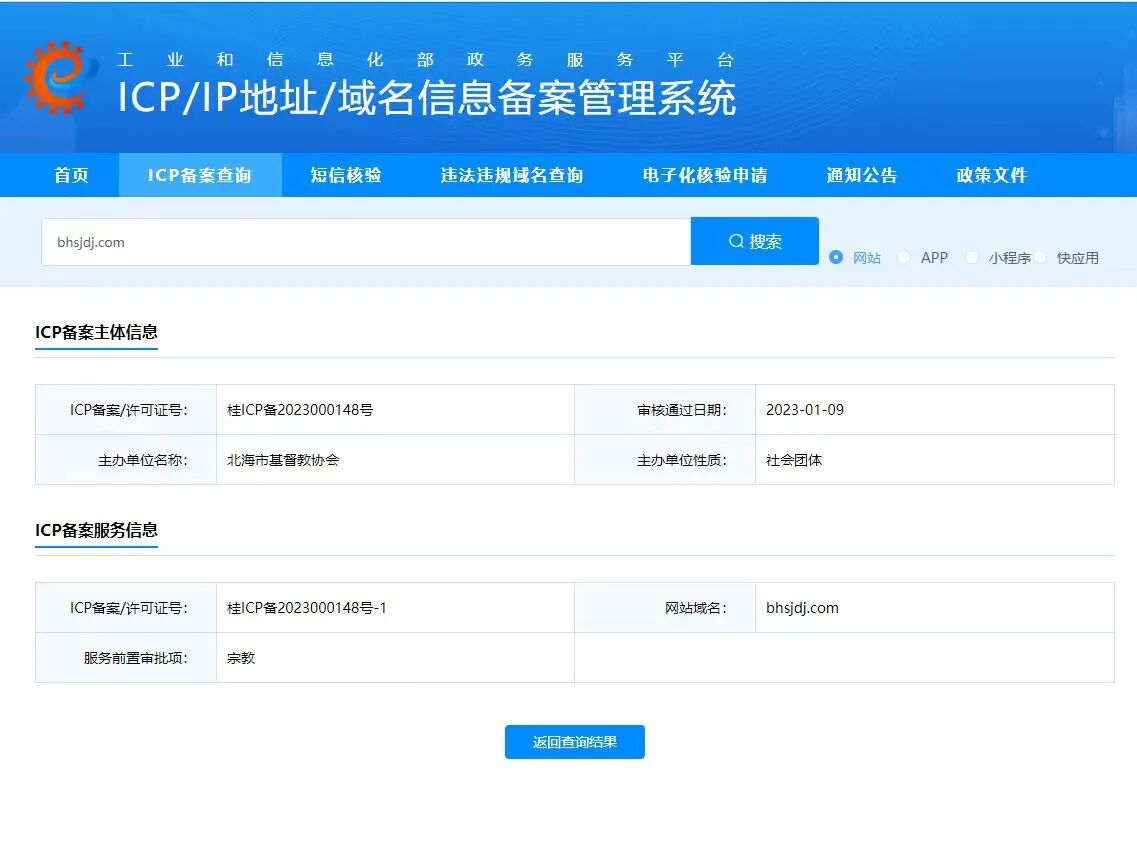The width and height of the screenshot is (1137, 844).
Task: Select the ICP备案查询 tab
Action: [x=200, y=175]
